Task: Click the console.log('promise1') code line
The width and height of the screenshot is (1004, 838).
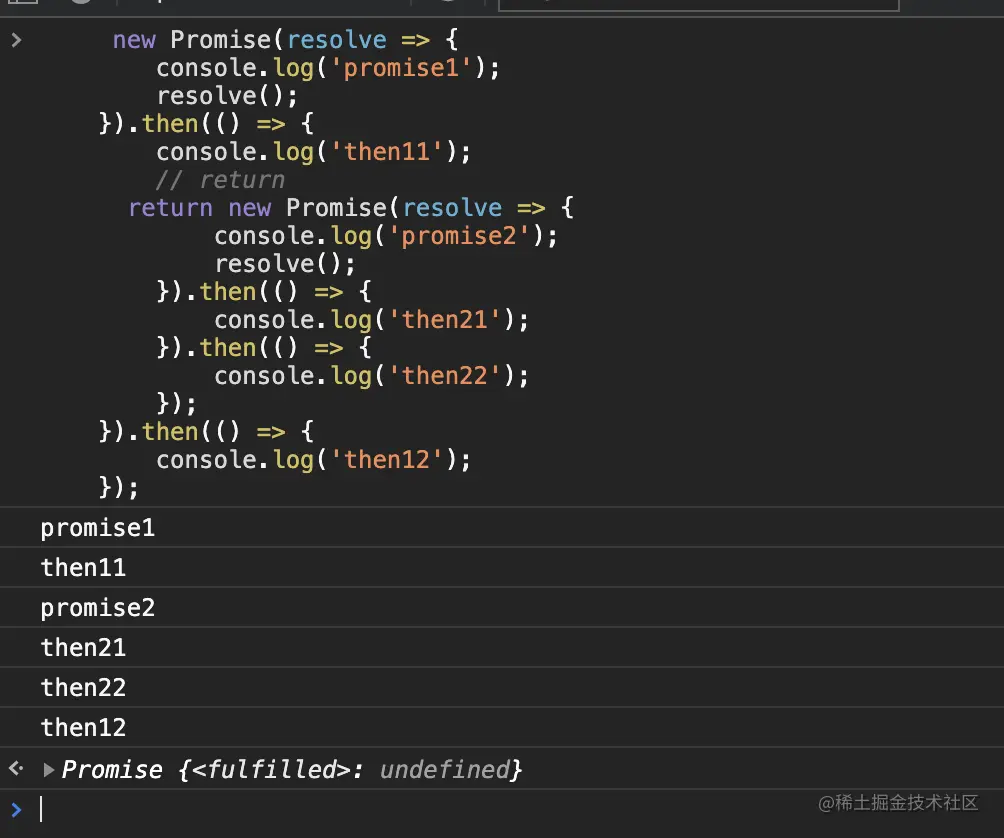Action: 328,68
